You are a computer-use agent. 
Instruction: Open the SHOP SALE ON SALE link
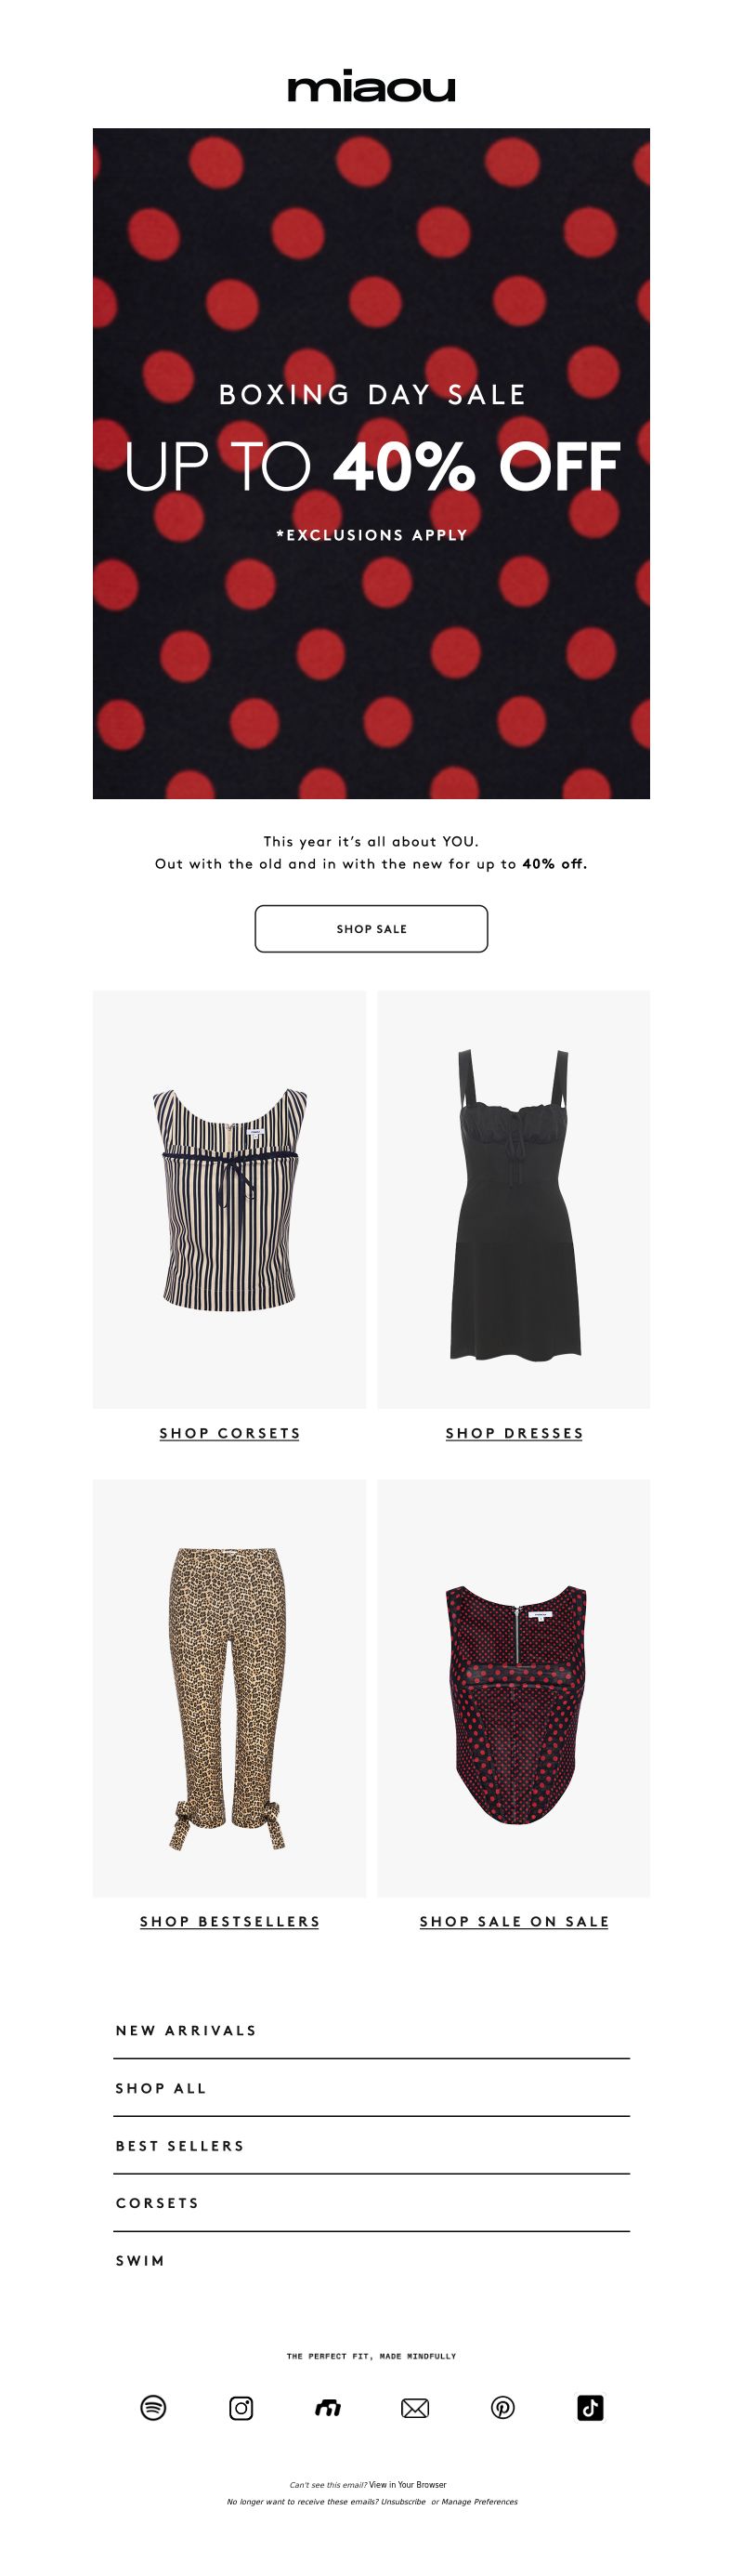click(x=514, y=1921)
